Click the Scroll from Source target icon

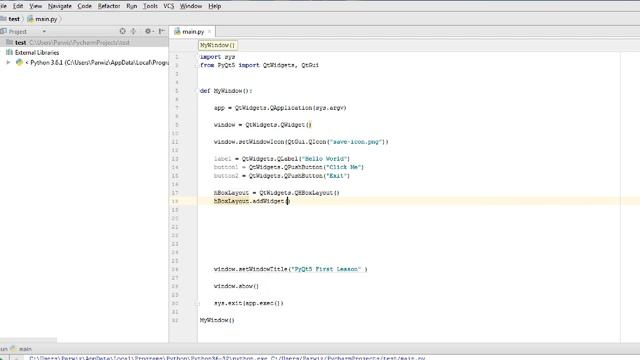(122, 31)
